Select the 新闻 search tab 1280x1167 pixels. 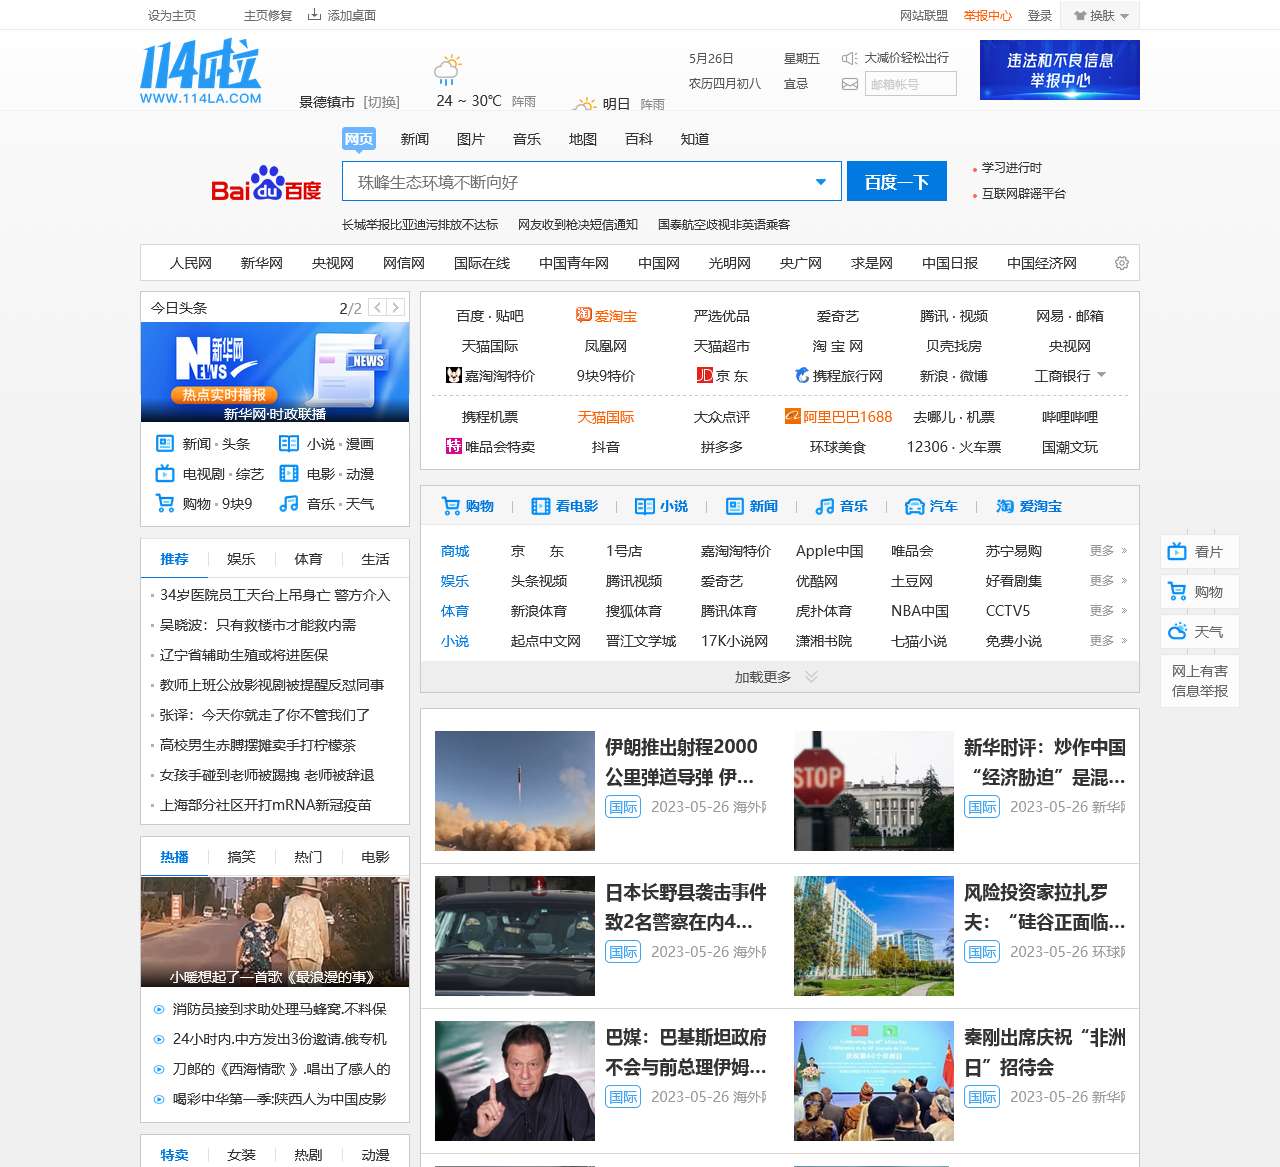click(x=415, y=139)
